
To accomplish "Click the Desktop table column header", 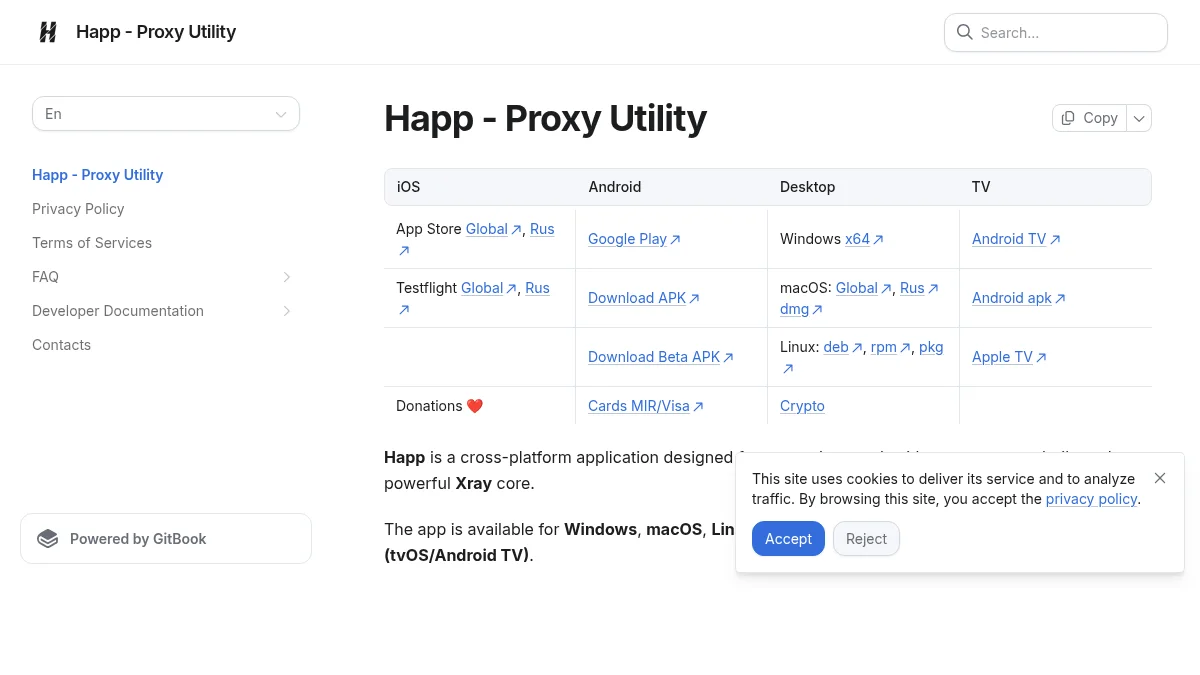I will click(807, 187).
